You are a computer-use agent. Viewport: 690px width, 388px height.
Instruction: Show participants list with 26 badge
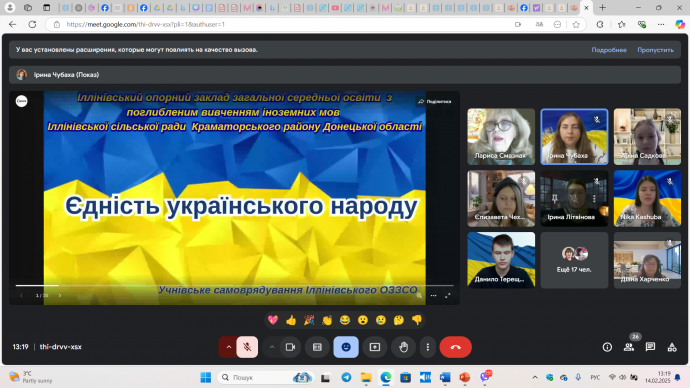tap(629, 347)
